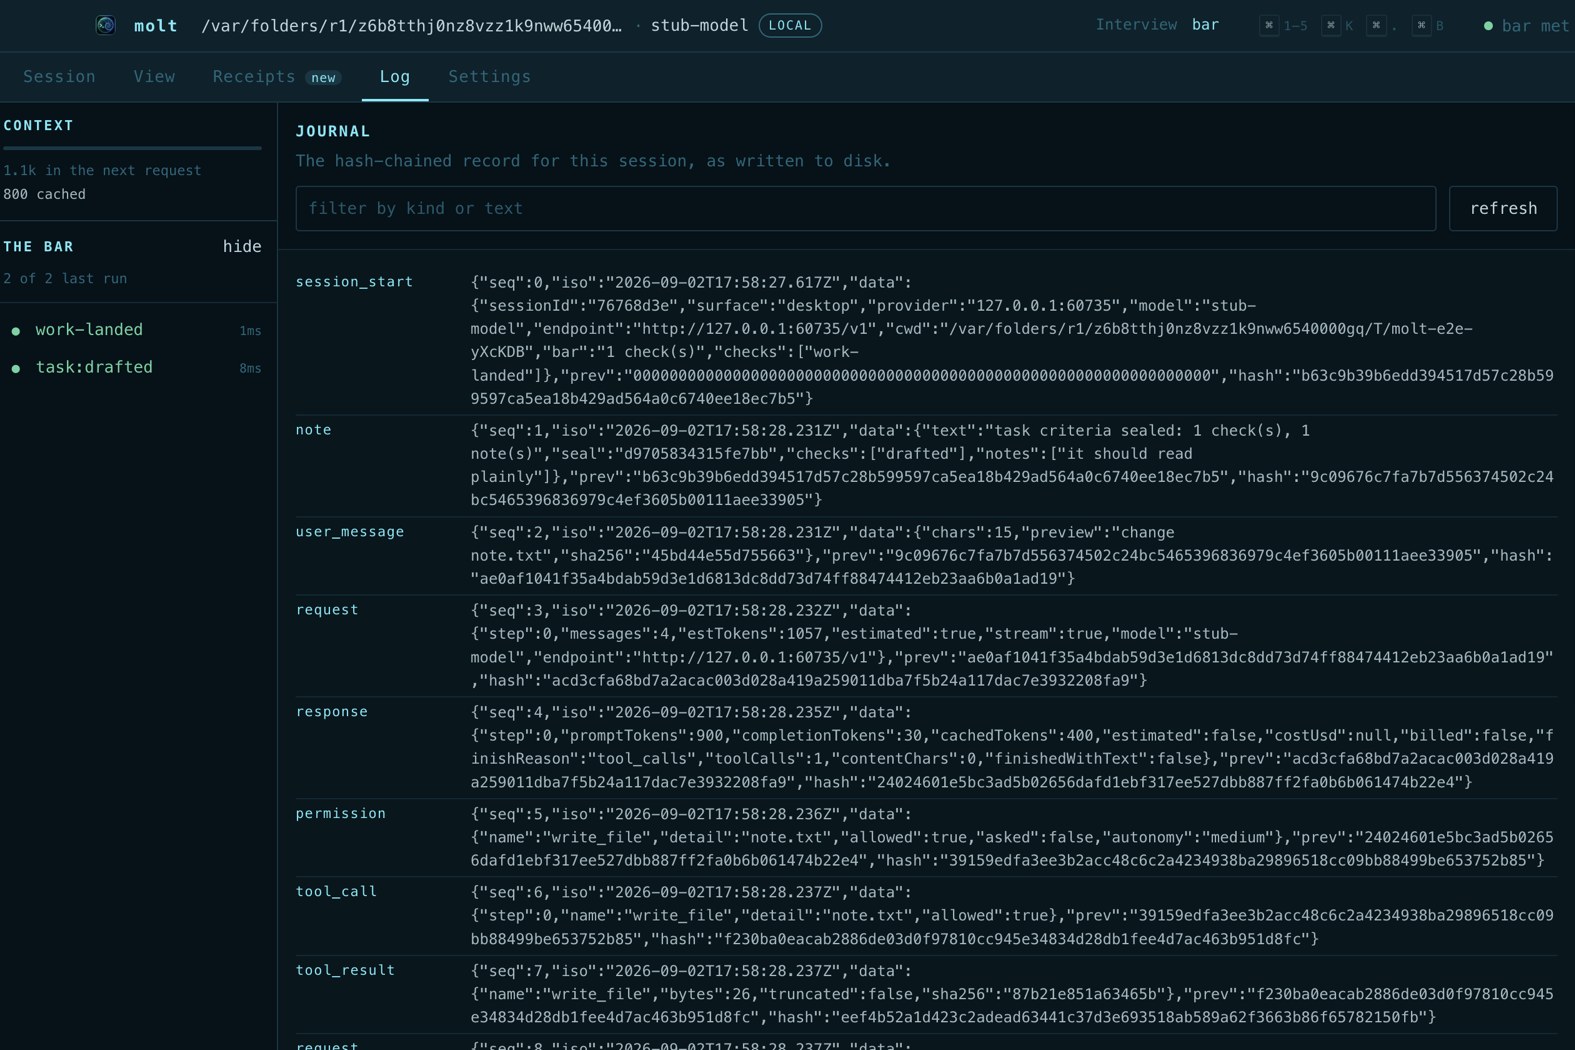
Task: Click the note journal entry label
Action: 313,430
